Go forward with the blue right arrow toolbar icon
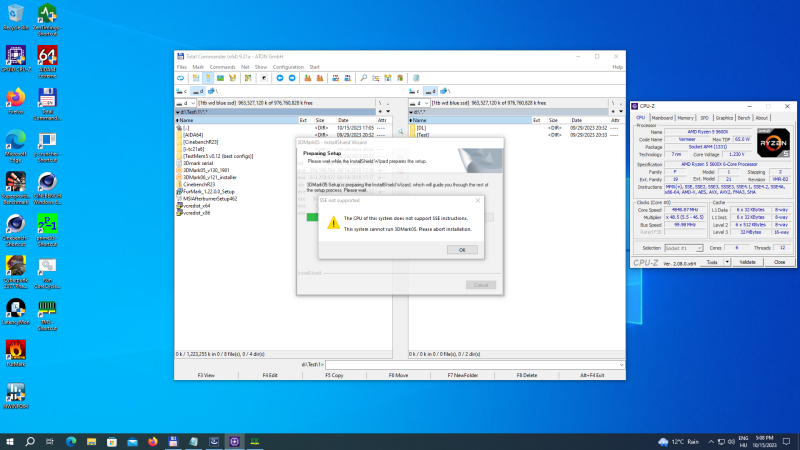The image size is (800, 450). tap(292, 78)
